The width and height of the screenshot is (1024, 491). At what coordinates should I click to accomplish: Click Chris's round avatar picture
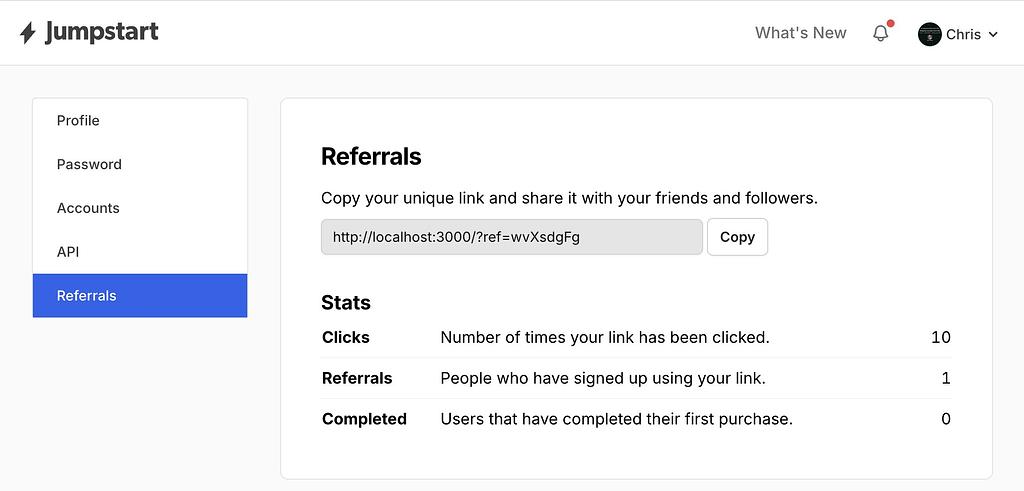(x=929, y=34)
